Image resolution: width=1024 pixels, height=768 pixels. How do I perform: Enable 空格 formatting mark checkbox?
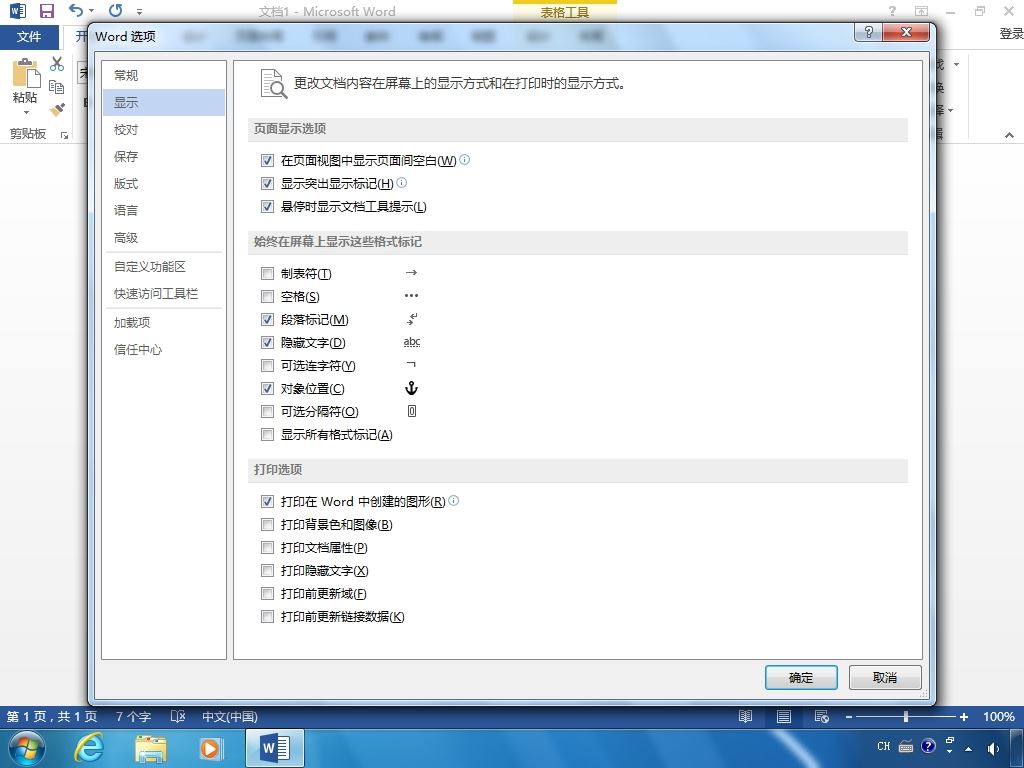[x=267, y=296]
